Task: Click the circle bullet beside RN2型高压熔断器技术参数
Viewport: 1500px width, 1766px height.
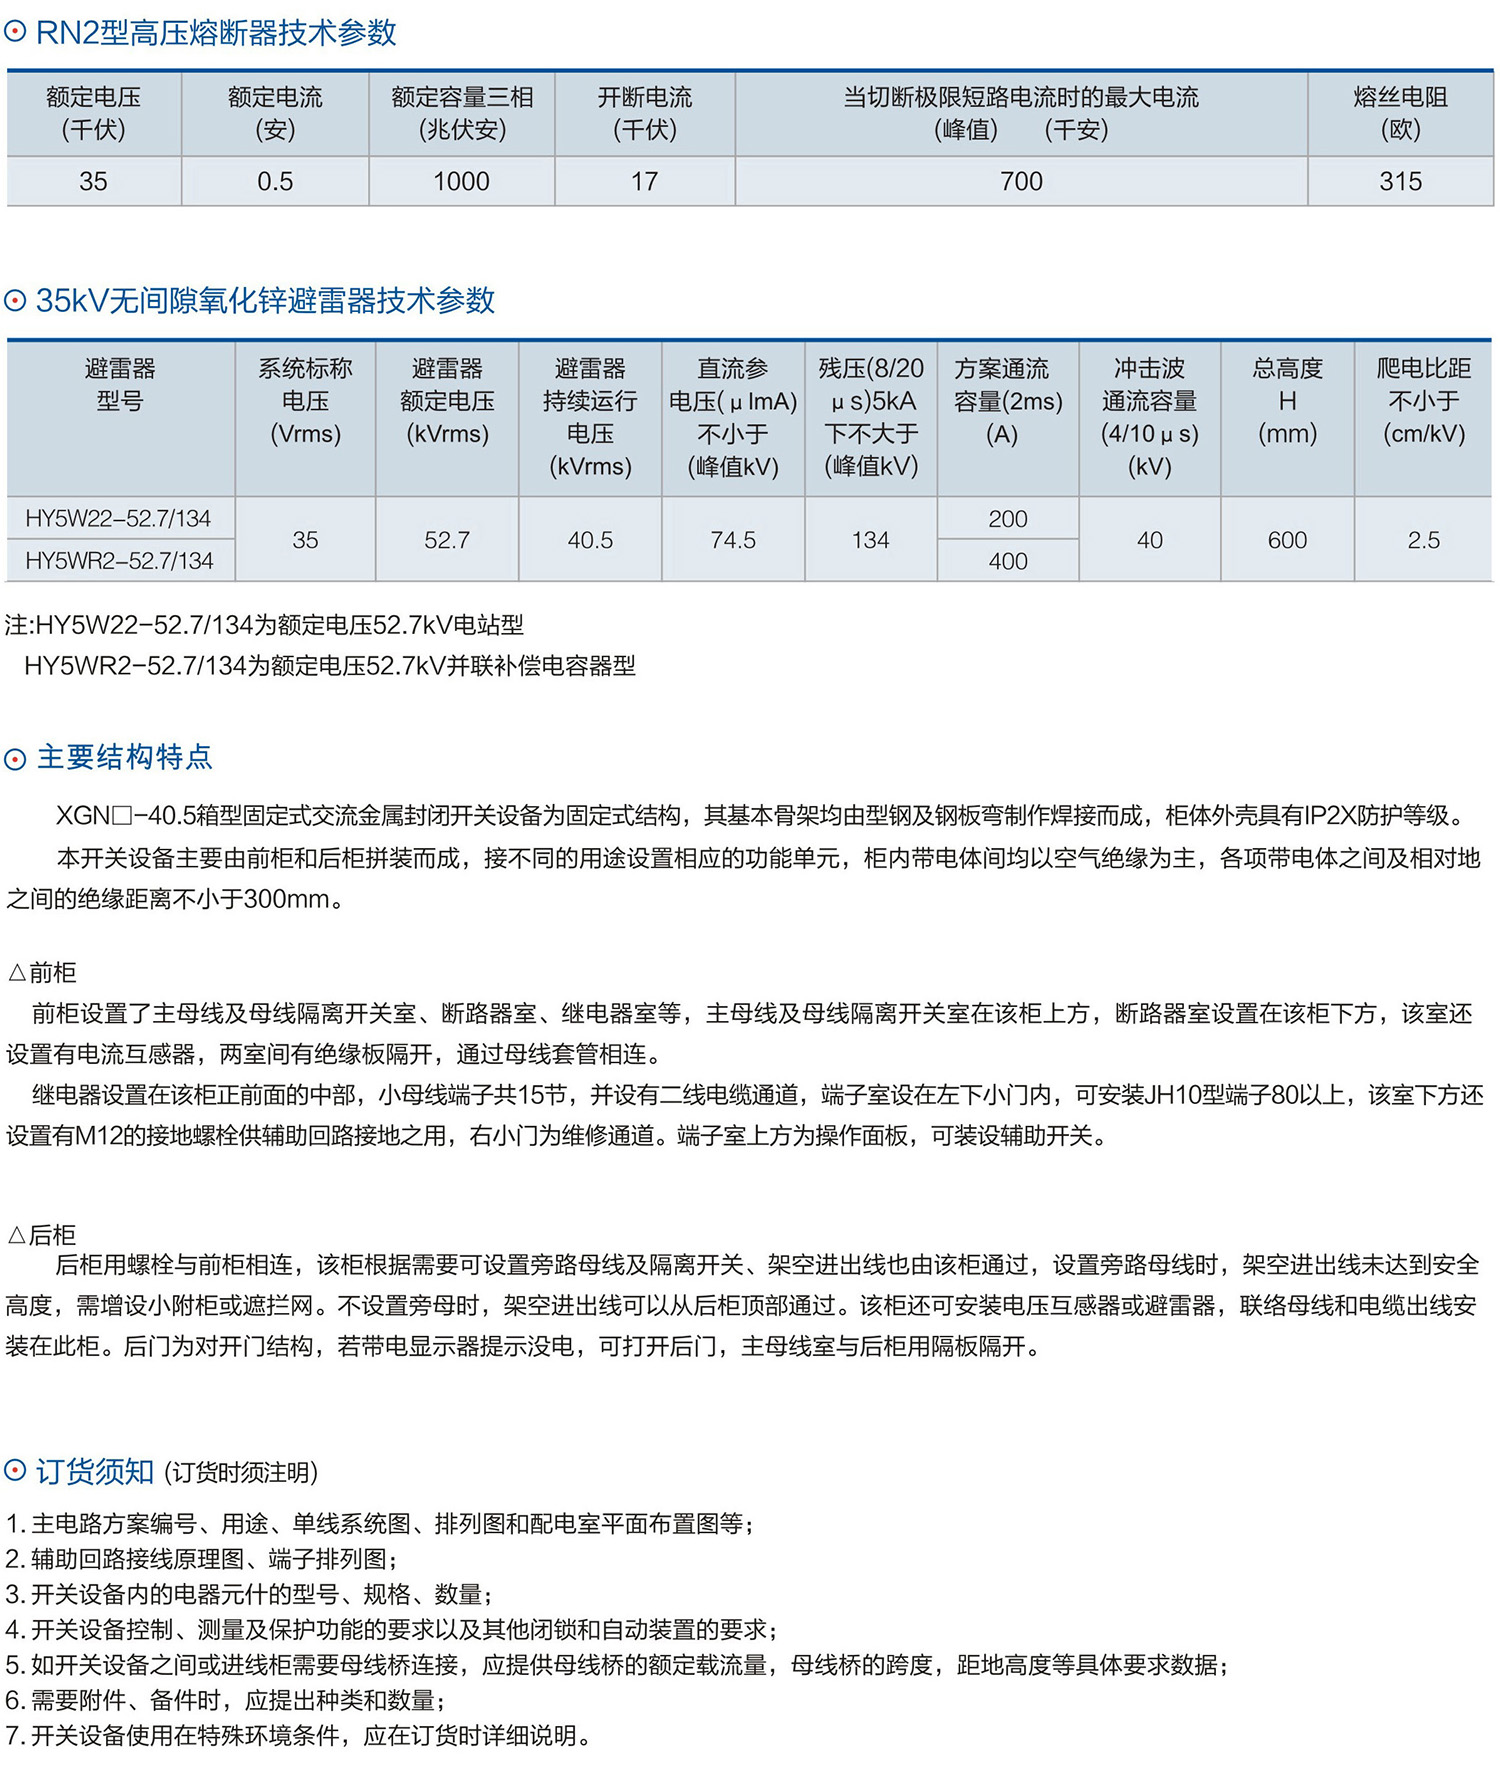Action: coord(15,33)
